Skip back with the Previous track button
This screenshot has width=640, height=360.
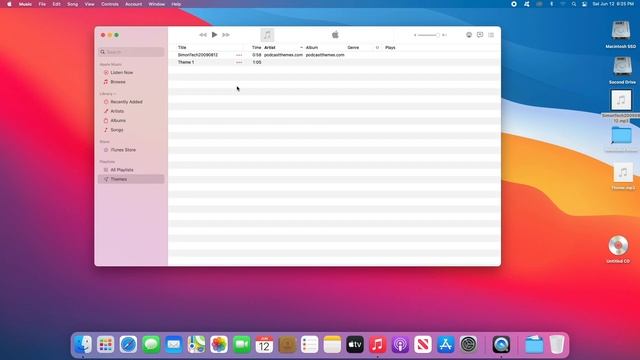pyautogui.click(x=203, y=35)
